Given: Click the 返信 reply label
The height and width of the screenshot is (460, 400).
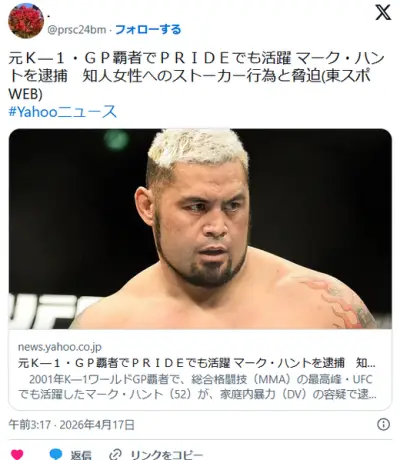Looking at the screenshot, I should point(81,455).
